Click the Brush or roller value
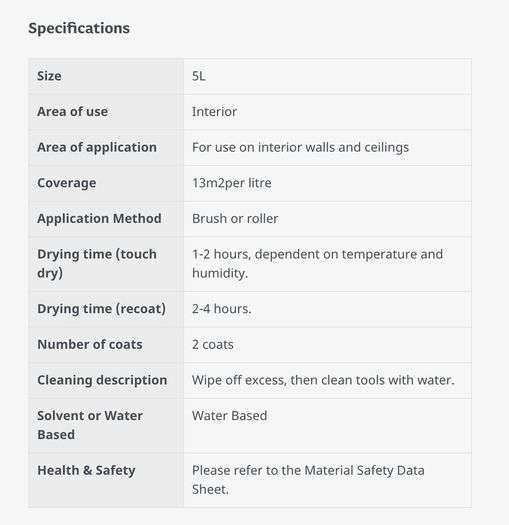The width and height of the screenshot is (509, 525). 235,219
